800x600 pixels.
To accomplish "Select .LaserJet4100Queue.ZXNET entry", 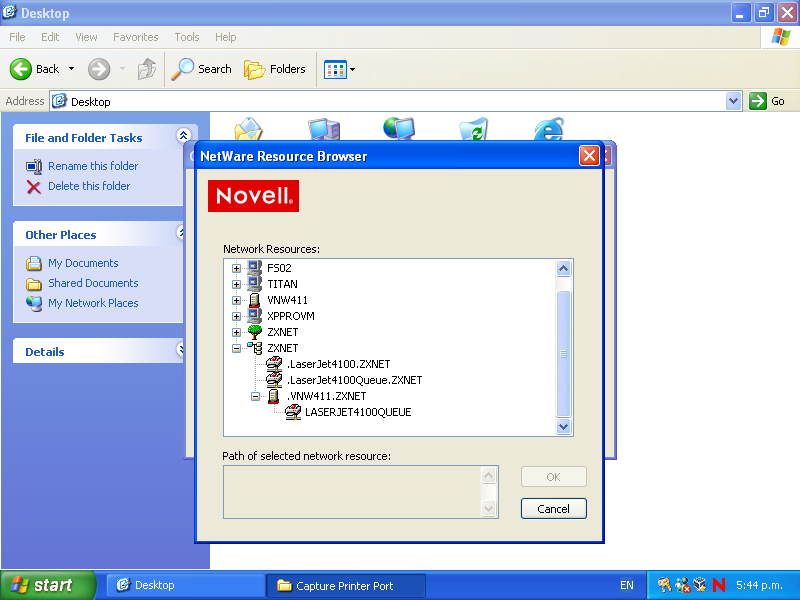I will tap(354, 380).
